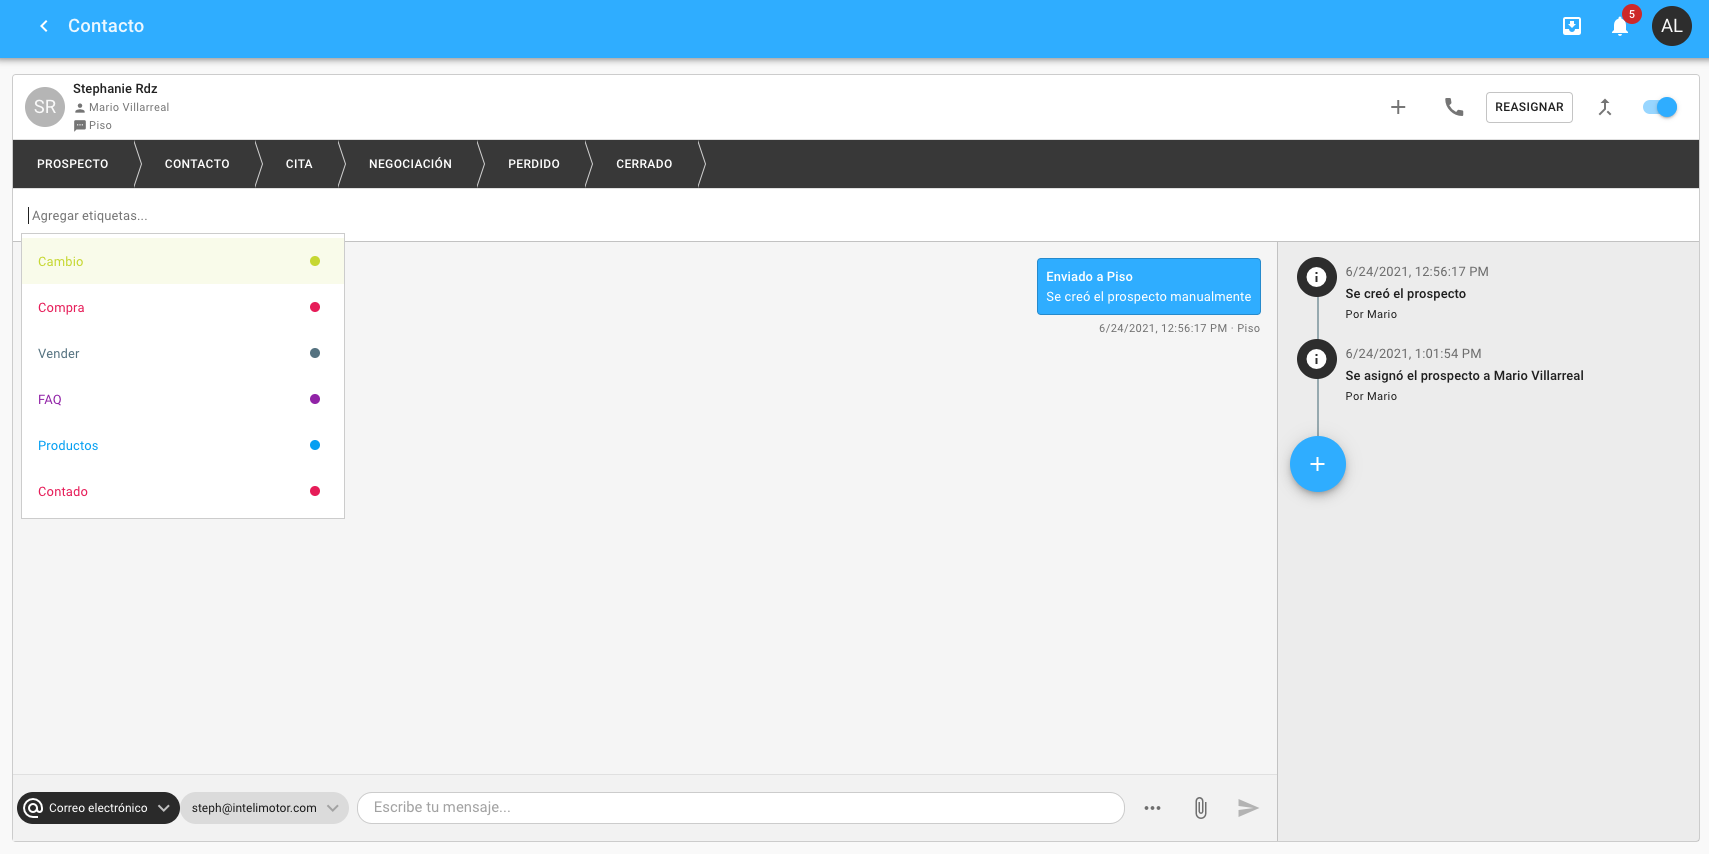Expand the steph@intelimotor.com address dropdown
This screenshot has height=854, width=1709.
(264, 808)
